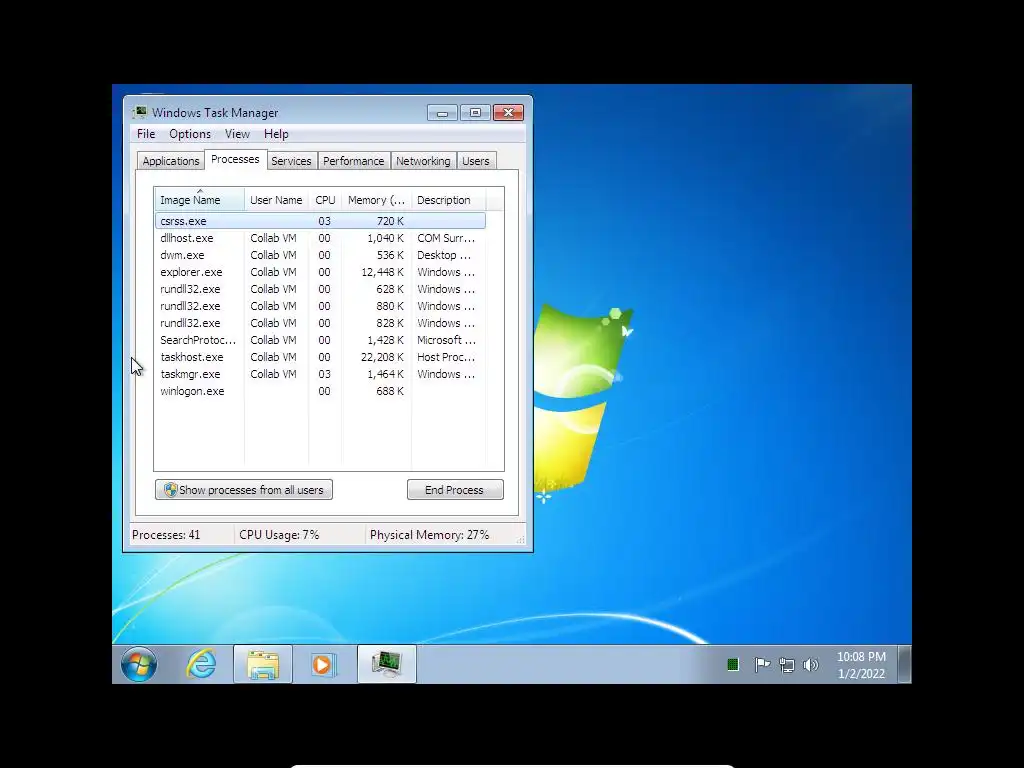Screen dimensions: 1024x768
Task: Minimize the Task Manager window
Action: pyautogui.click(x=442, y=113)
